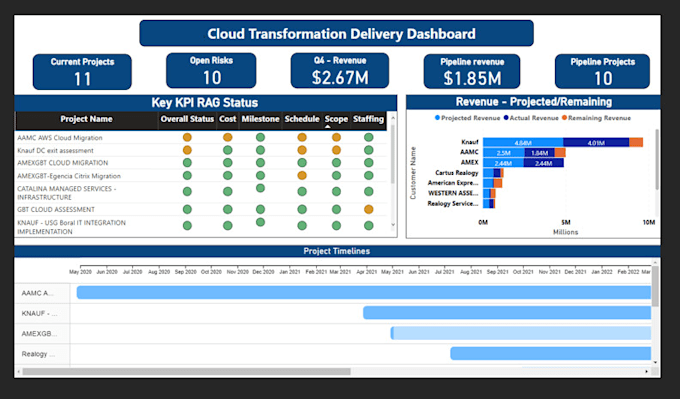Select the Pipeline revenue $1.85M card
The image size is (680, 399).
472,71
